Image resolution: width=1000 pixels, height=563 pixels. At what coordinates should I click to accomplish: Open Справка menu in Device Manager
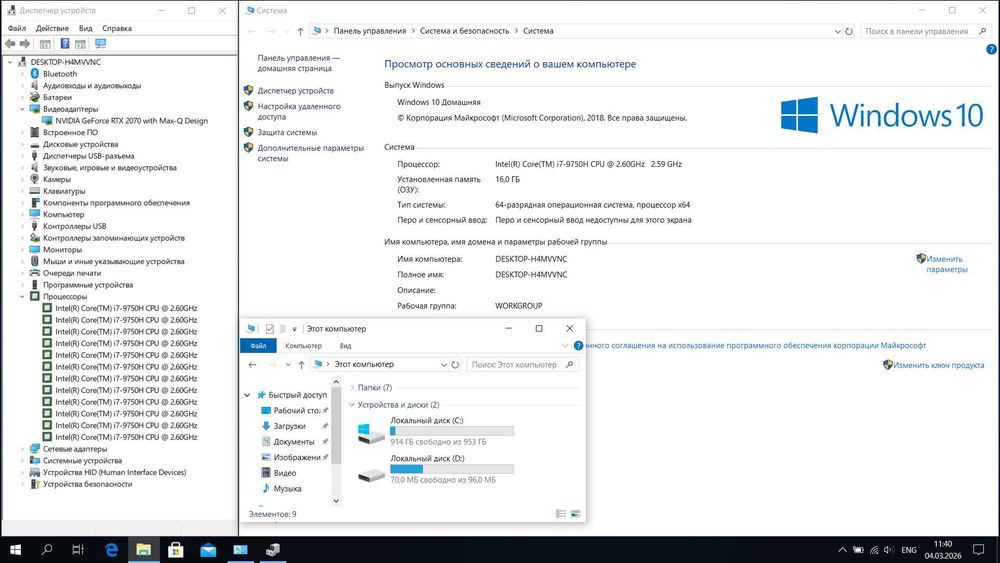pyautogui.click(x=117, y=28)
